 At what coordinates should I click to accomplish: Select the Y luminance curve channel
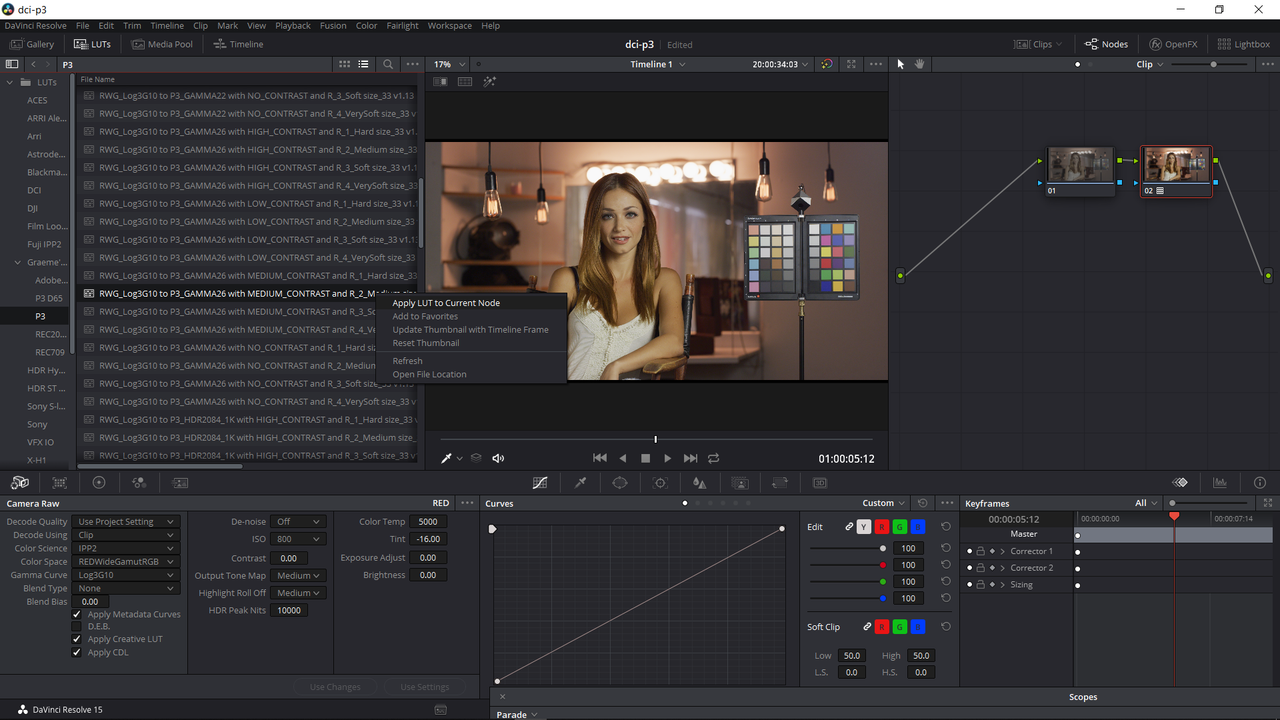[864, 527]
